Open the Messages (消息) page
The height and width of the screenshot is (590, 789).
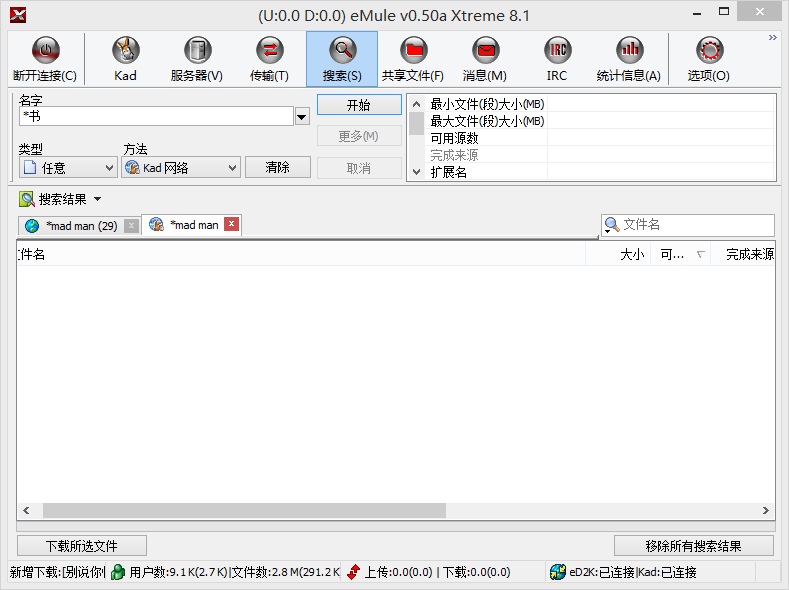485,59
